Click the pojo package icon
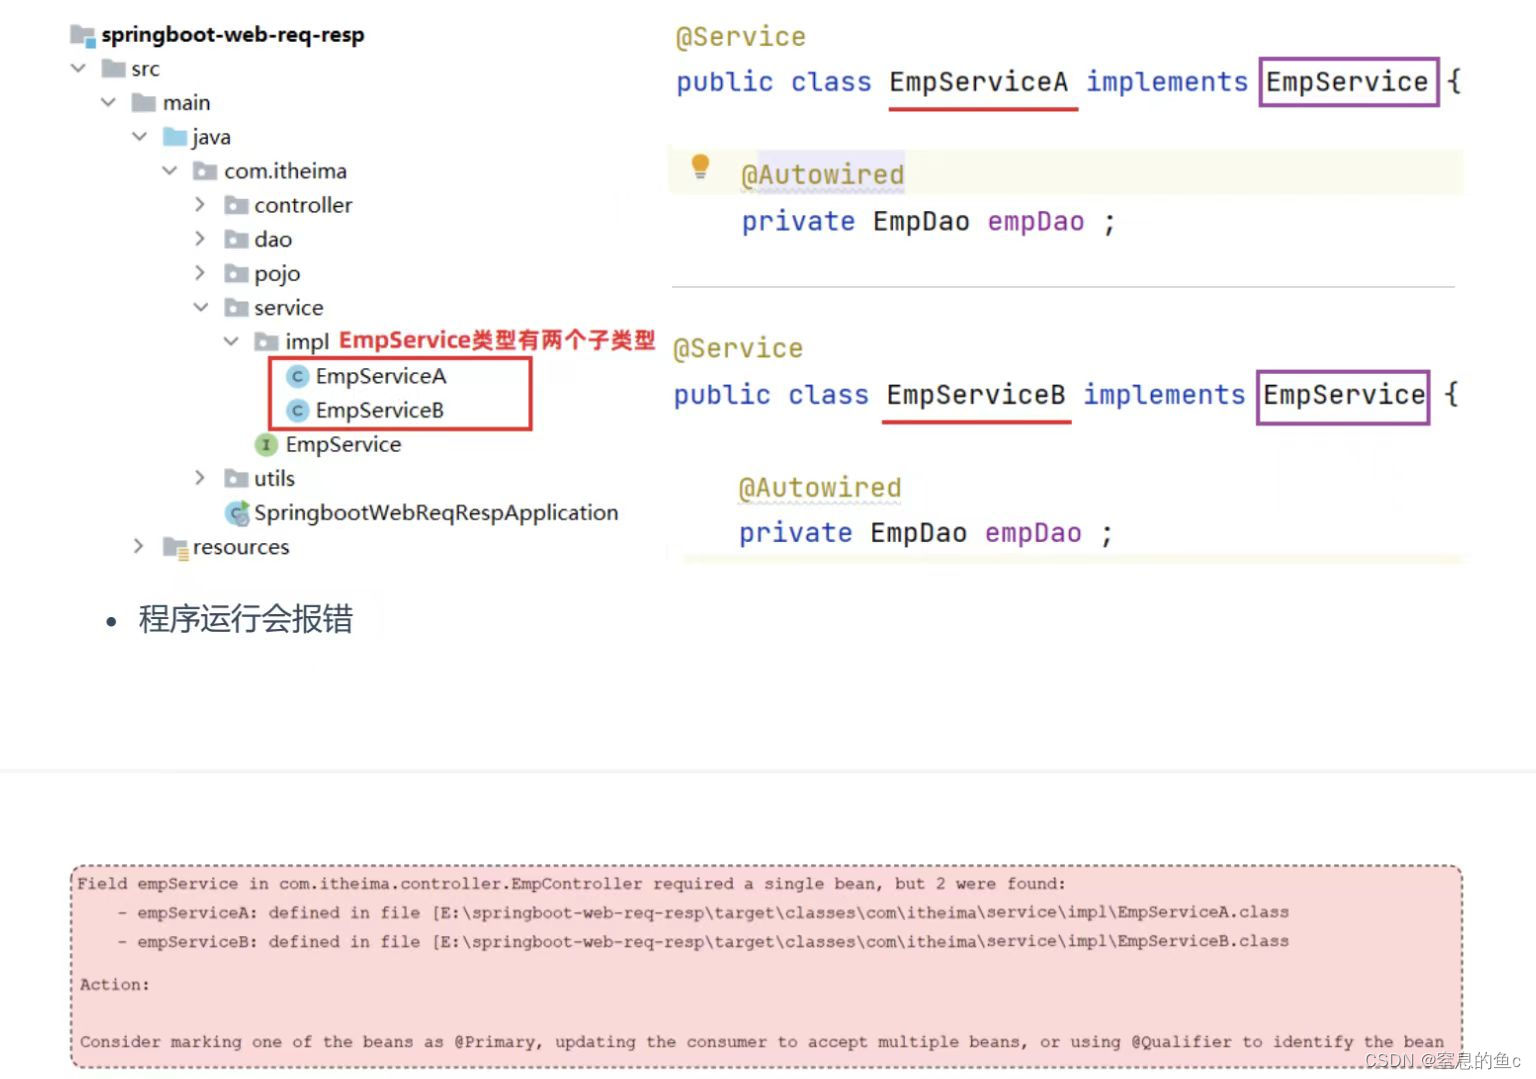Viewport: 1536px width, 1079px height. pyautogui.click(x=236, y=273)
